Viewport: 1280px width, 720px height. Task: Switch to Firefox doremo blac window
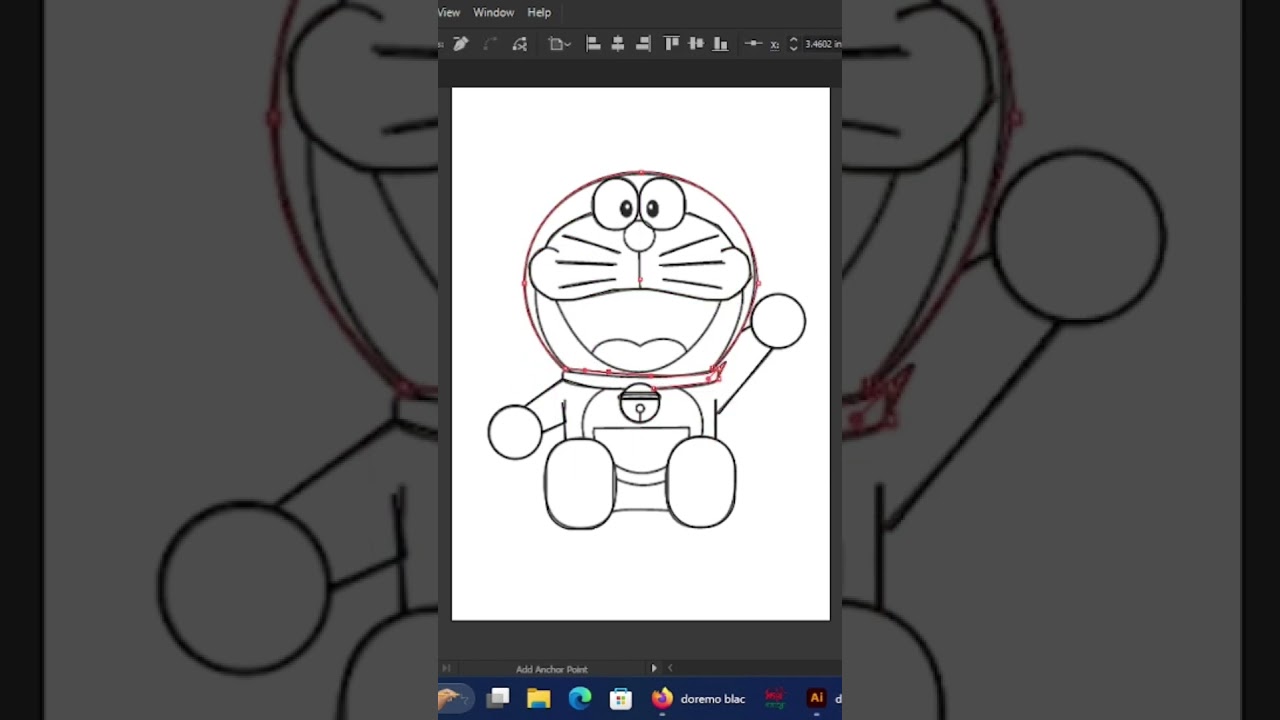[x=698, y=698]
